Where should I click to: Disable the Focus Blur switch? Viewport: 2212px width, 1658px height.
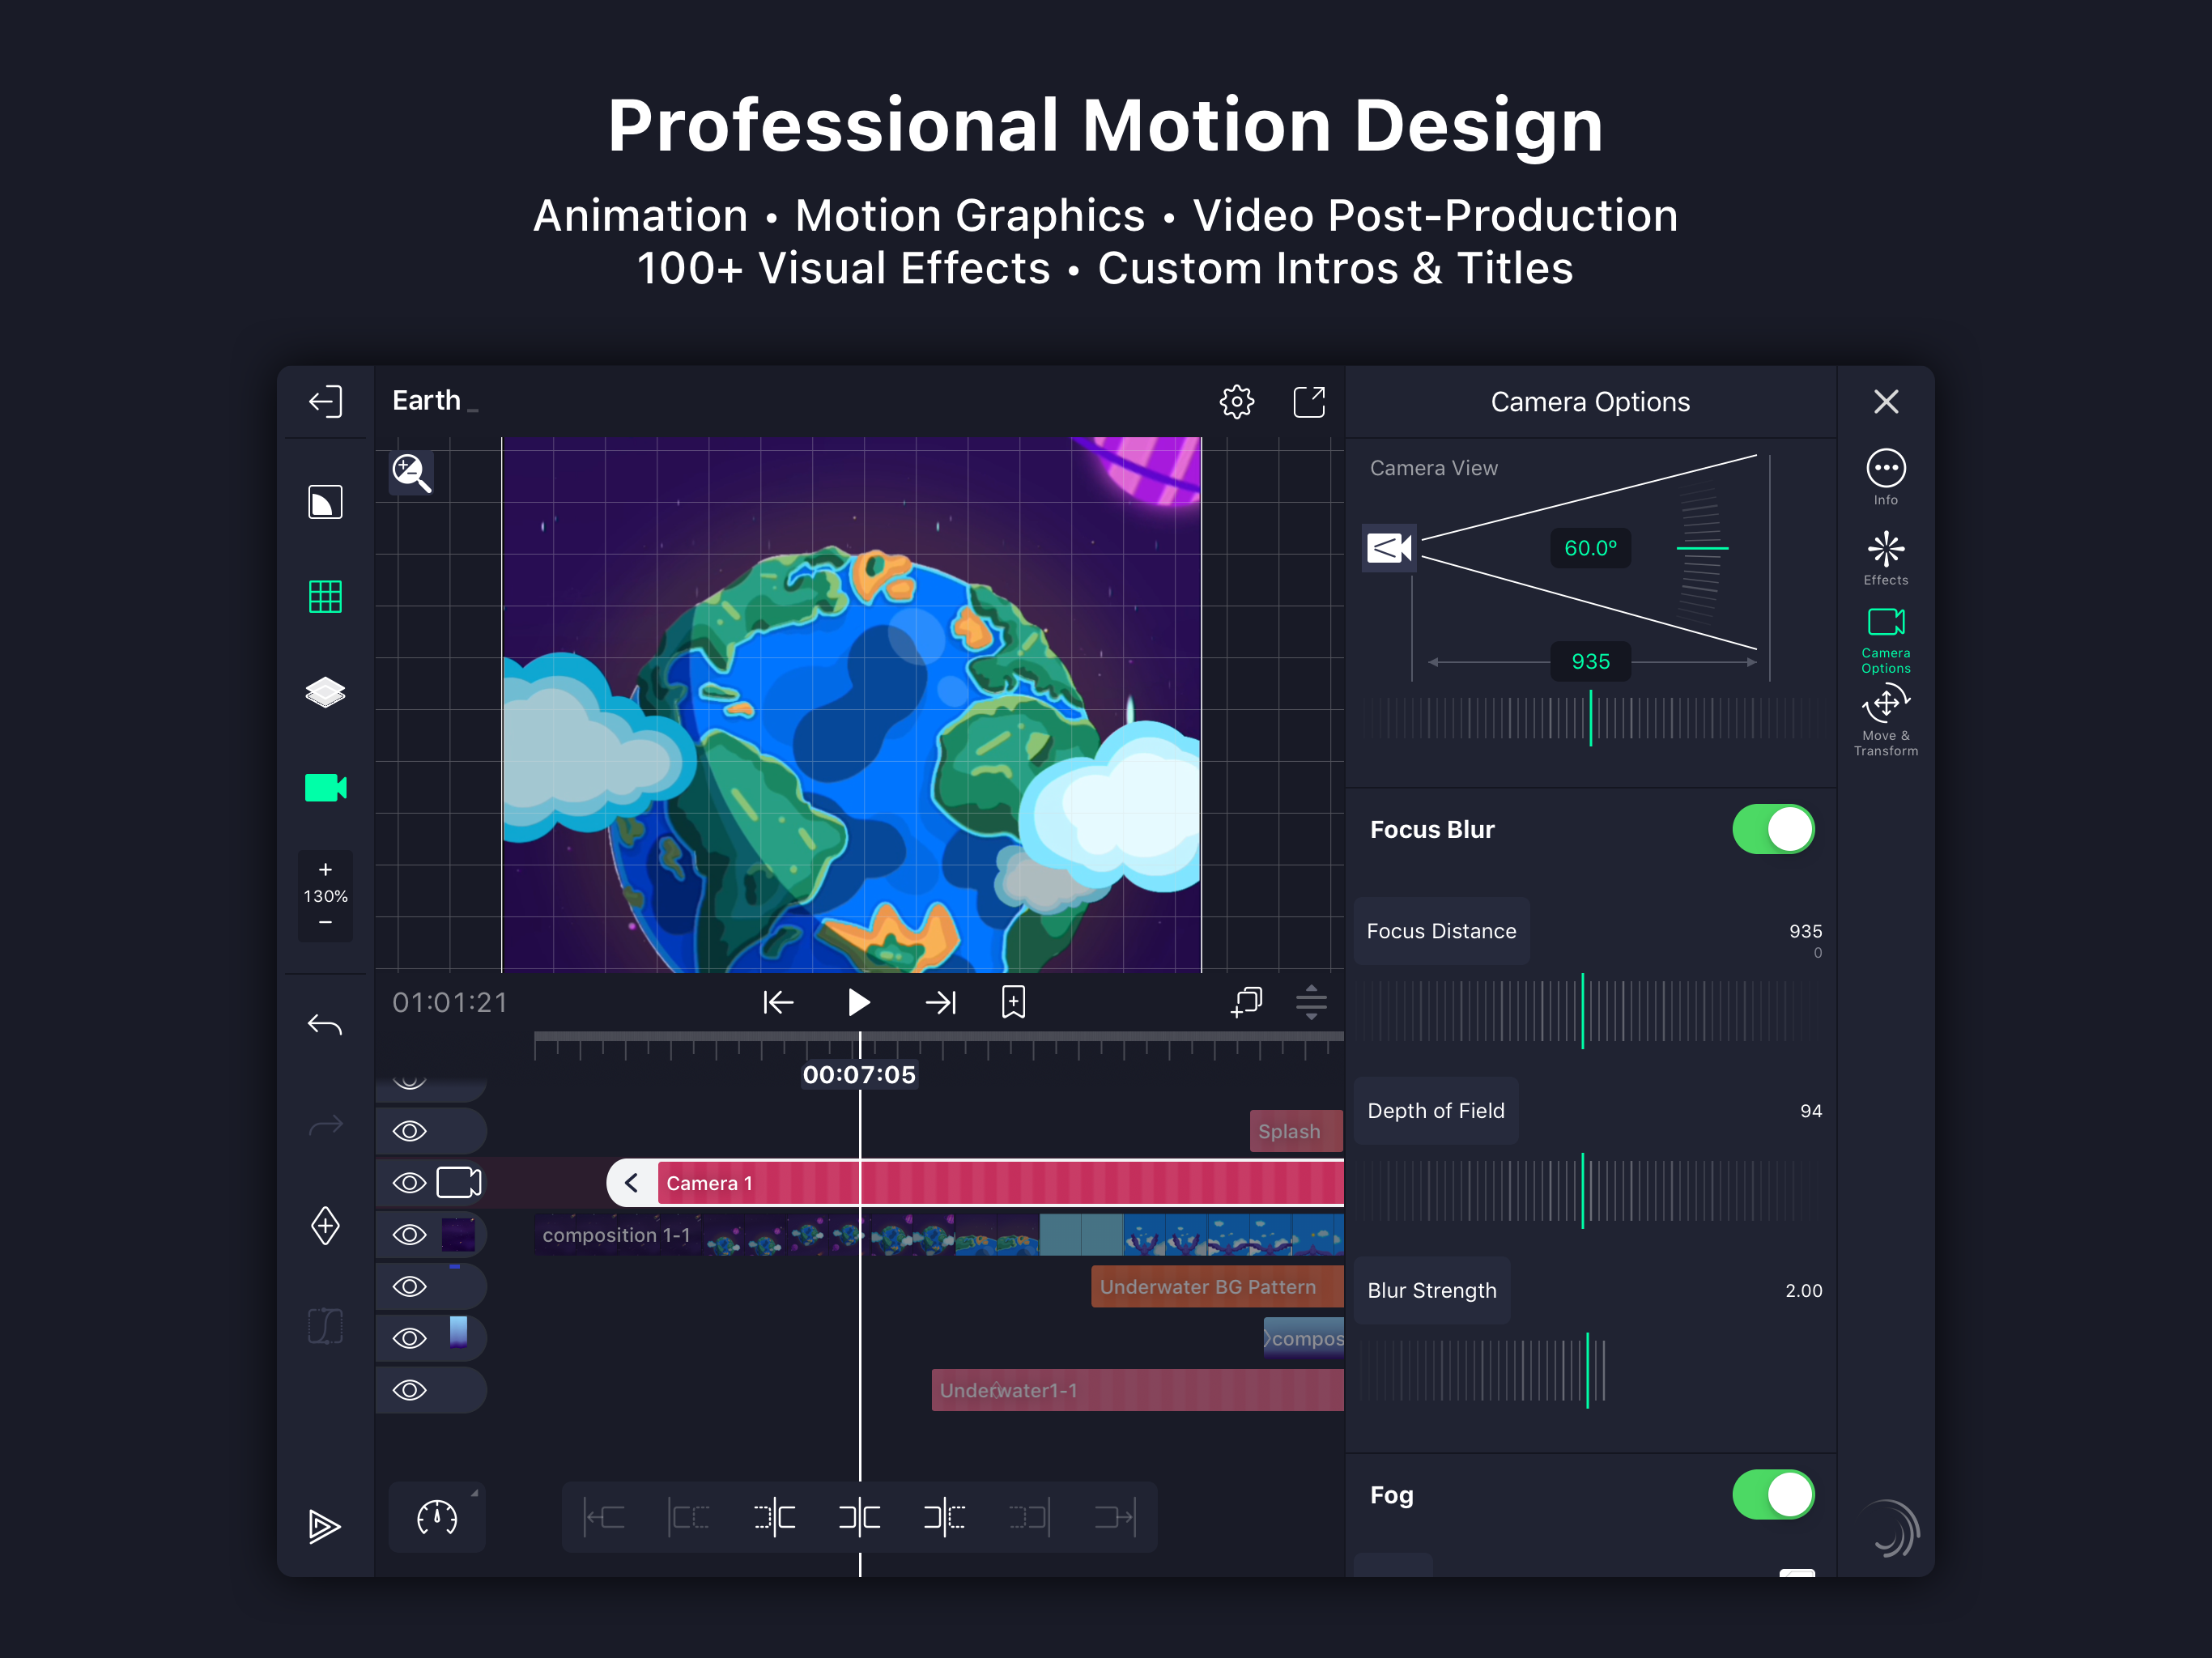tap(1773, 829)
